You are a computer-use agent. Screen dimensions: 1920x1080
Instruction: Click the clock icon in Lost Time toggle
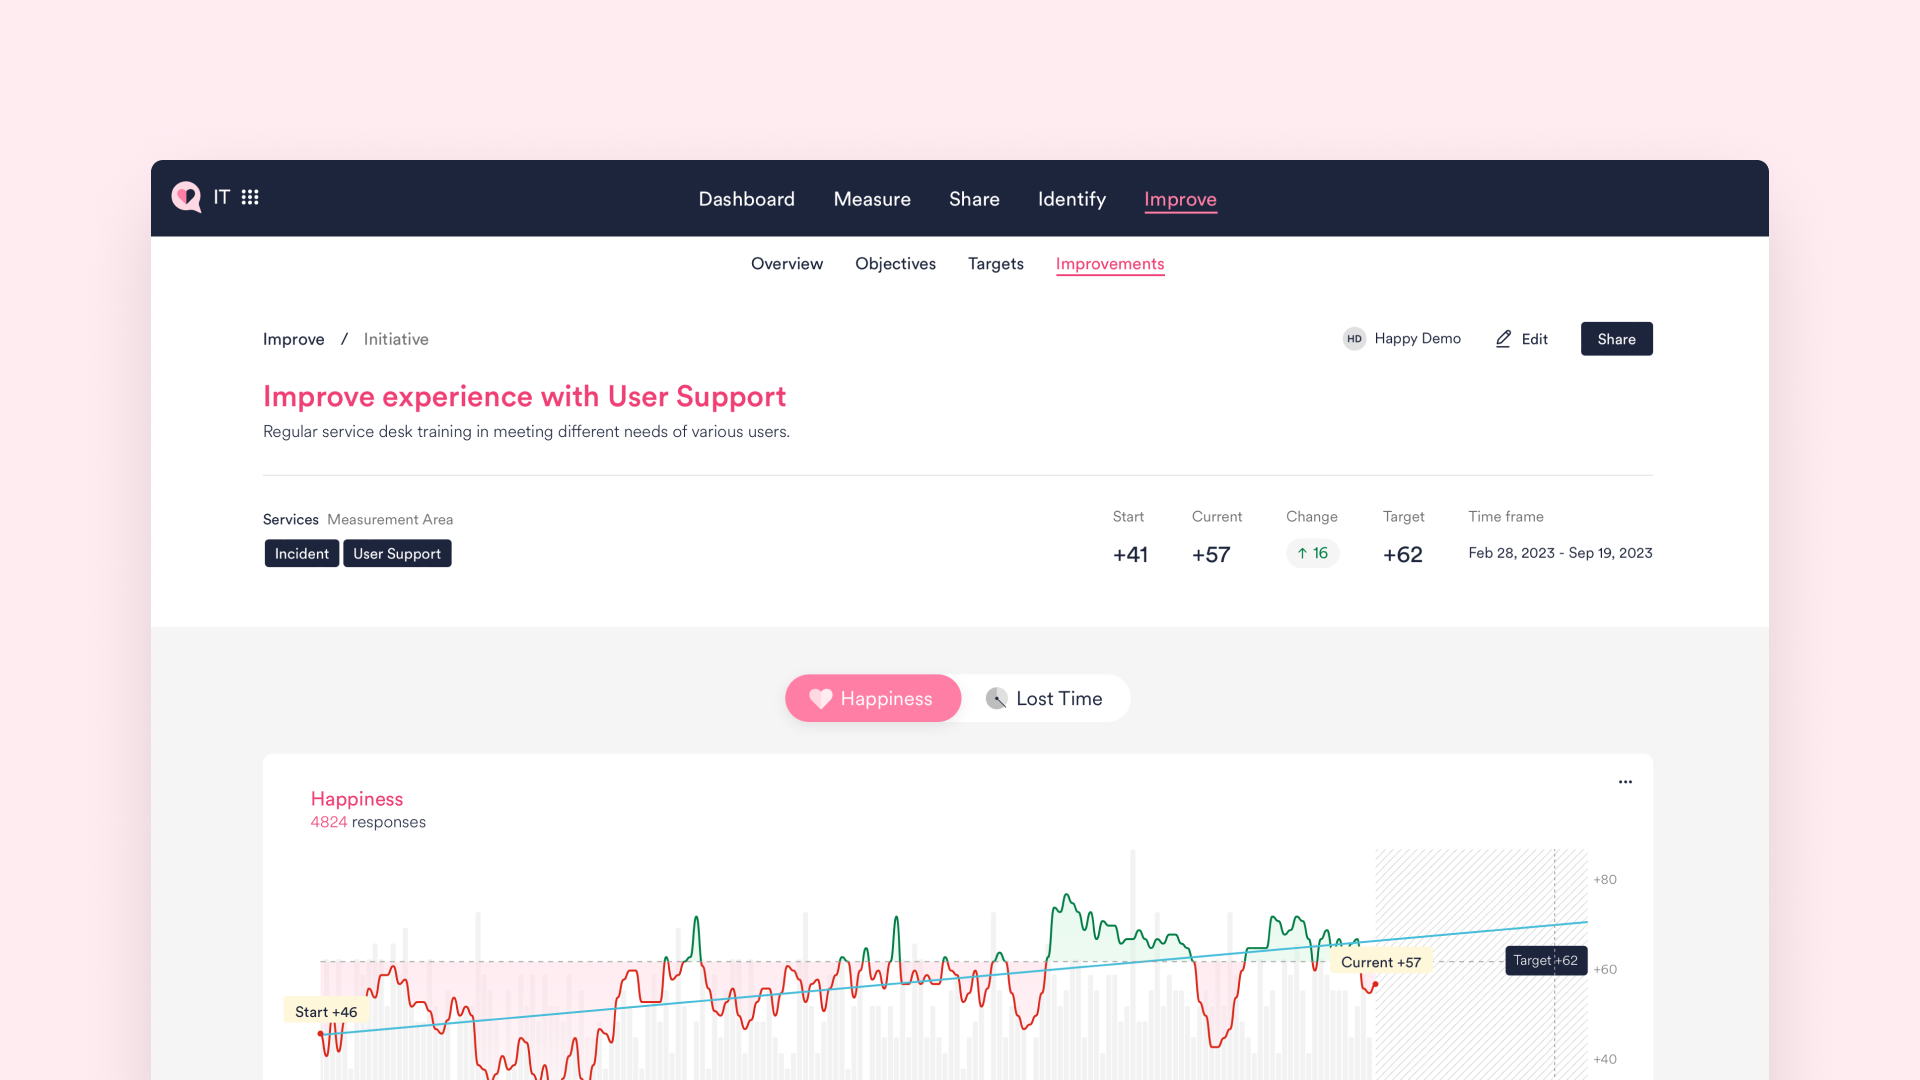[996, 699]
